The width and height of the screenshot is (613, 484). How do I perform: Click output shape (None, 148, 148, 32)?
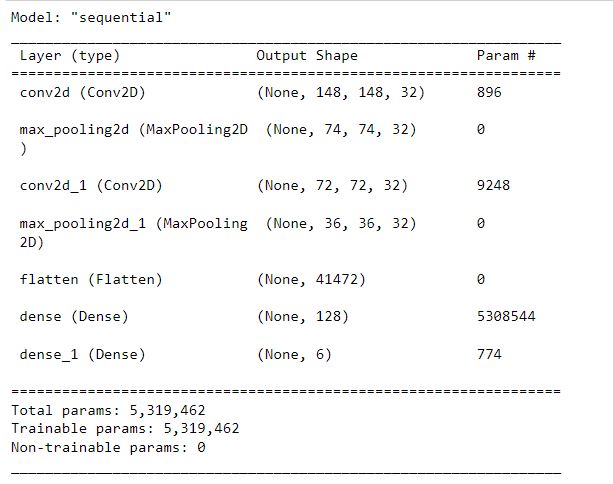tap(341, 93)
